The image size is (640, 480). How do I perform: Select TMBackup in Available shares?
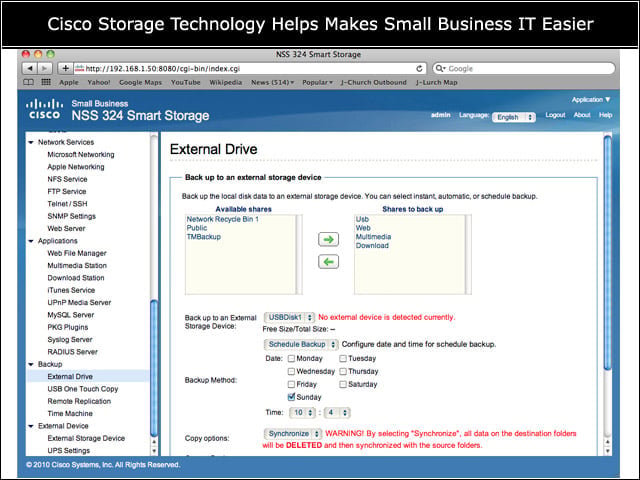pyautogui.click(x=203, y=237)
